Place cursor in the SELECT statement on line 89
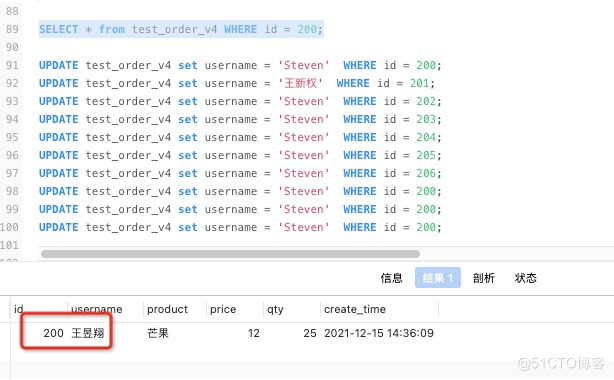This screenshot has height=380, width=614. 181,29
